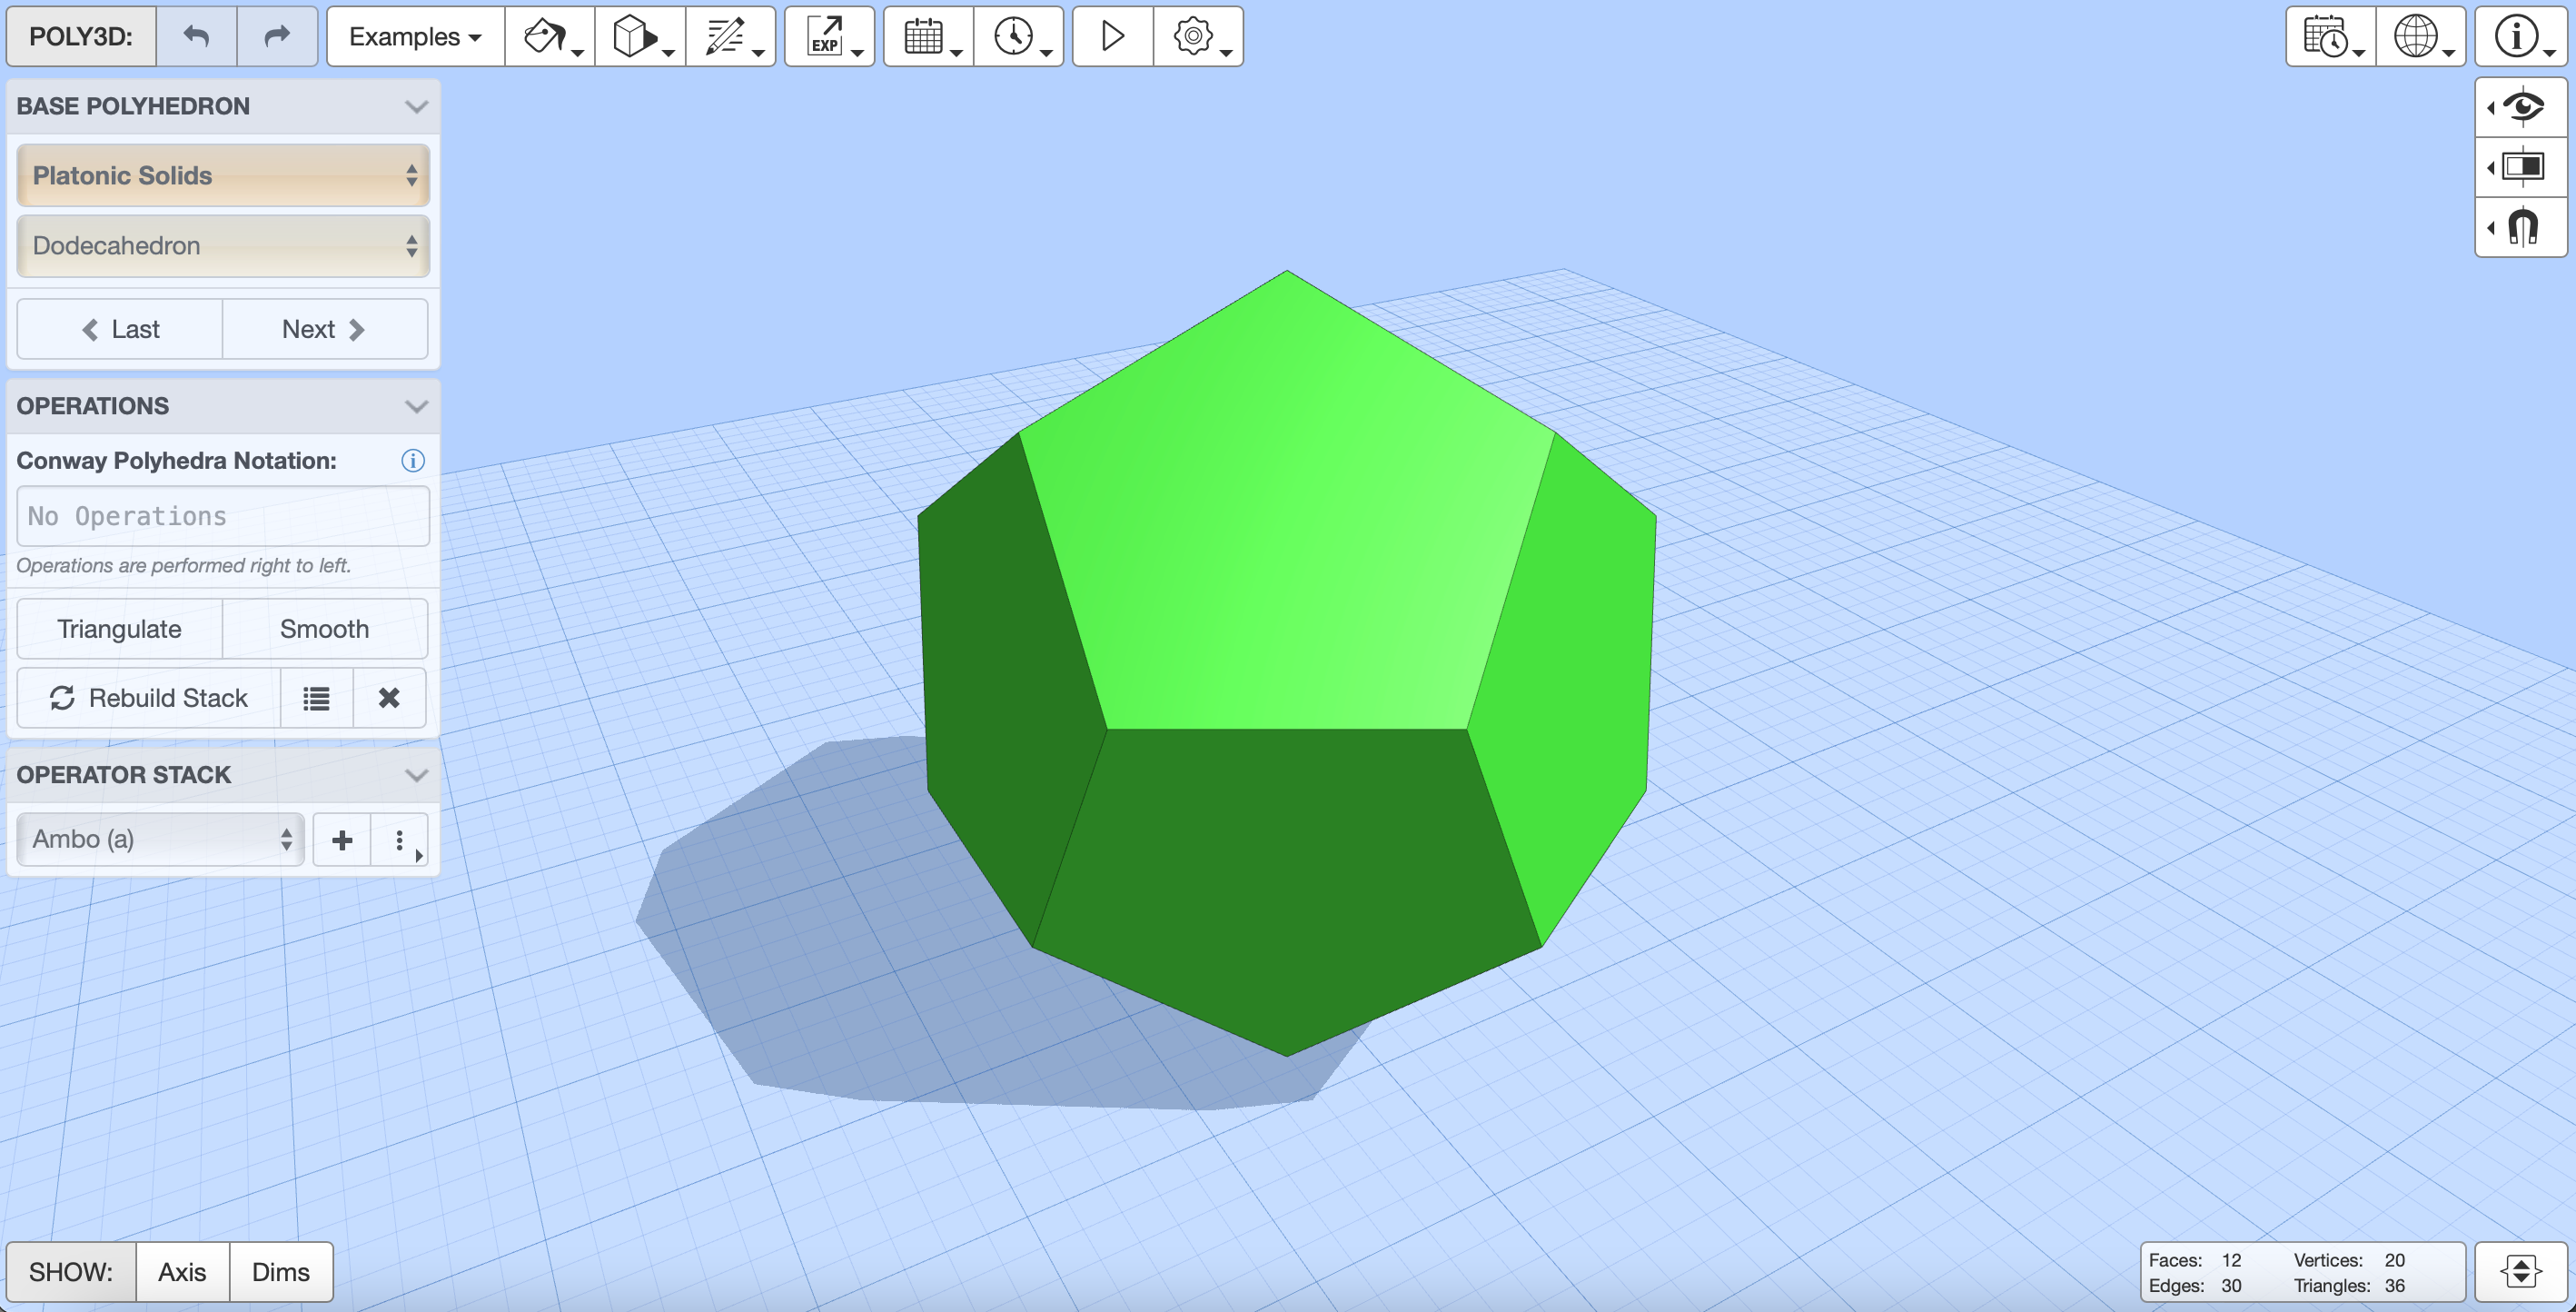This screenshot has width=2576, height=1312.
Task: Open the paint bucket color menu
Action: tap(551, 37)
